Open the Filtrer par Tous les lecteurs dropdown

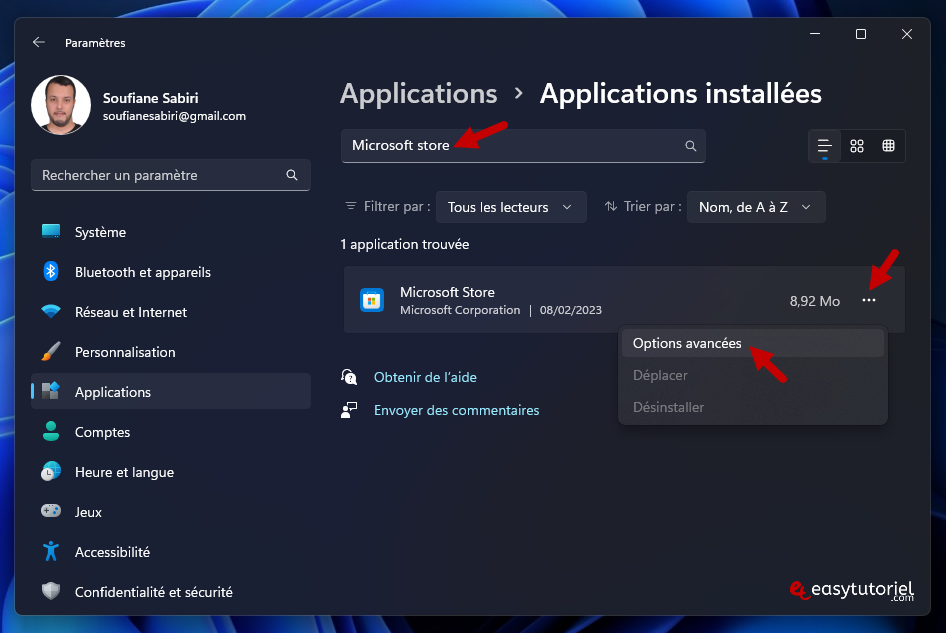[511, 207]
